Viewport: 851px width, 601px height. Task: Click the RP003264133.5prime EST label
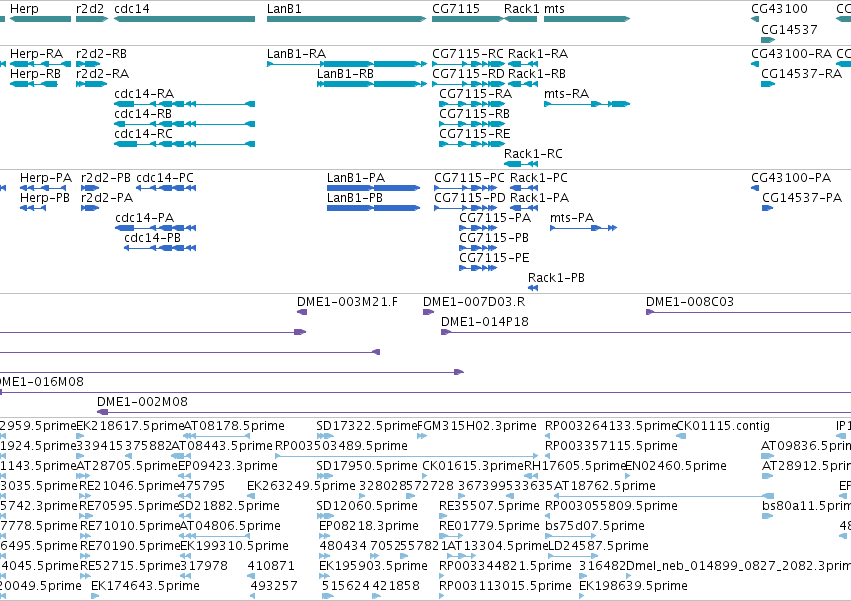pos(611,426)
